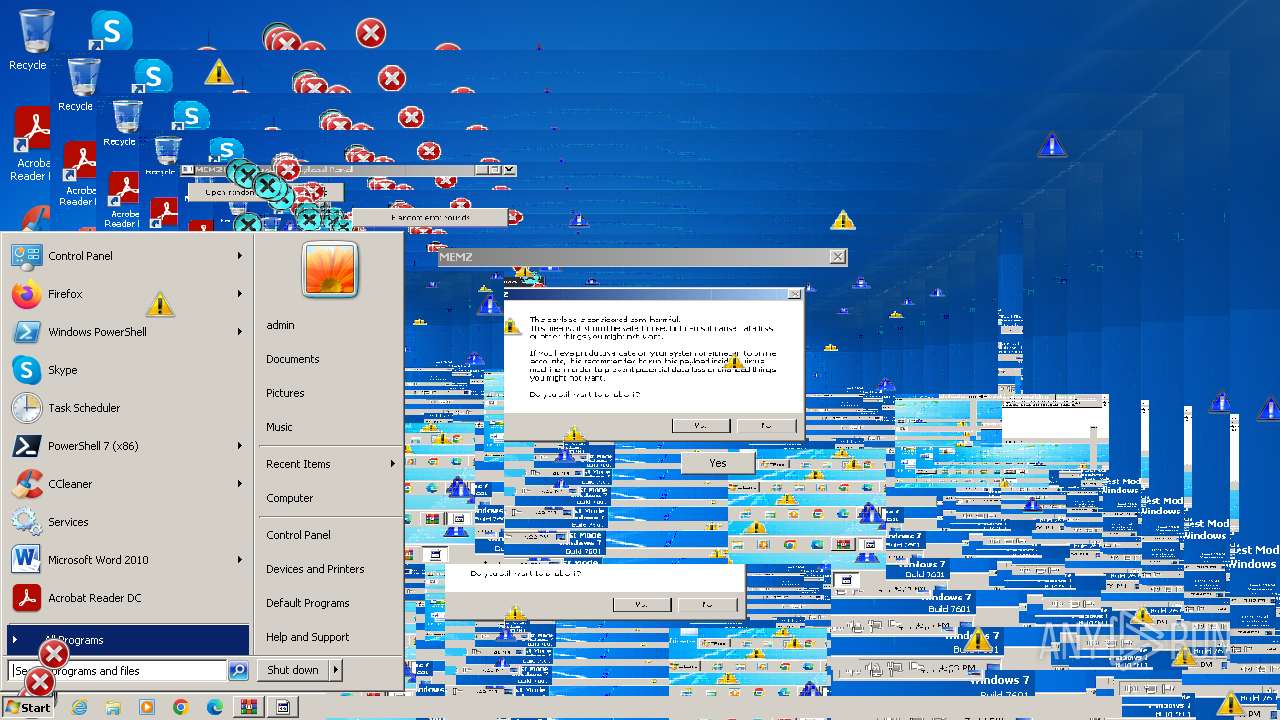Expand PowerShell 7 (x86) jump list arrow

click(240, 446)
